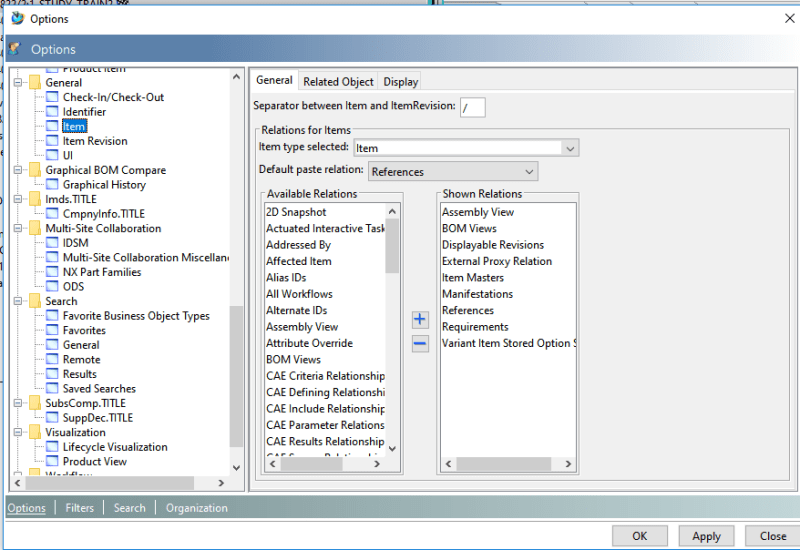800x550 pixels.
Task: Open the Item type selected dropdown
Action: coord(570,148)
